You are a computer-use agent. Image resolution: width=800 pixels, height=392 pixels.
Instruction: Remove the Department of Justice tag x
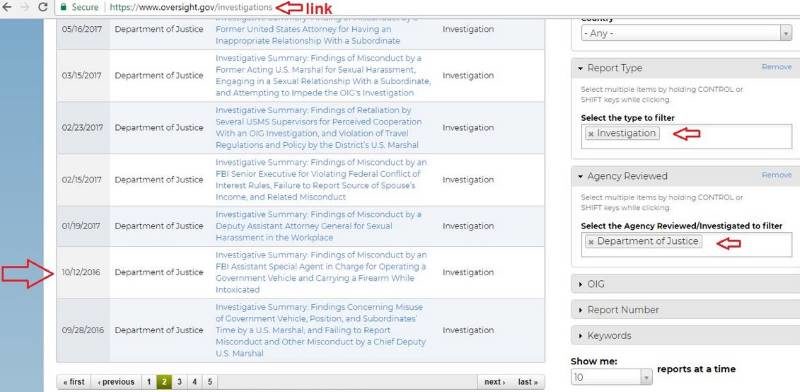pos(591,242)
